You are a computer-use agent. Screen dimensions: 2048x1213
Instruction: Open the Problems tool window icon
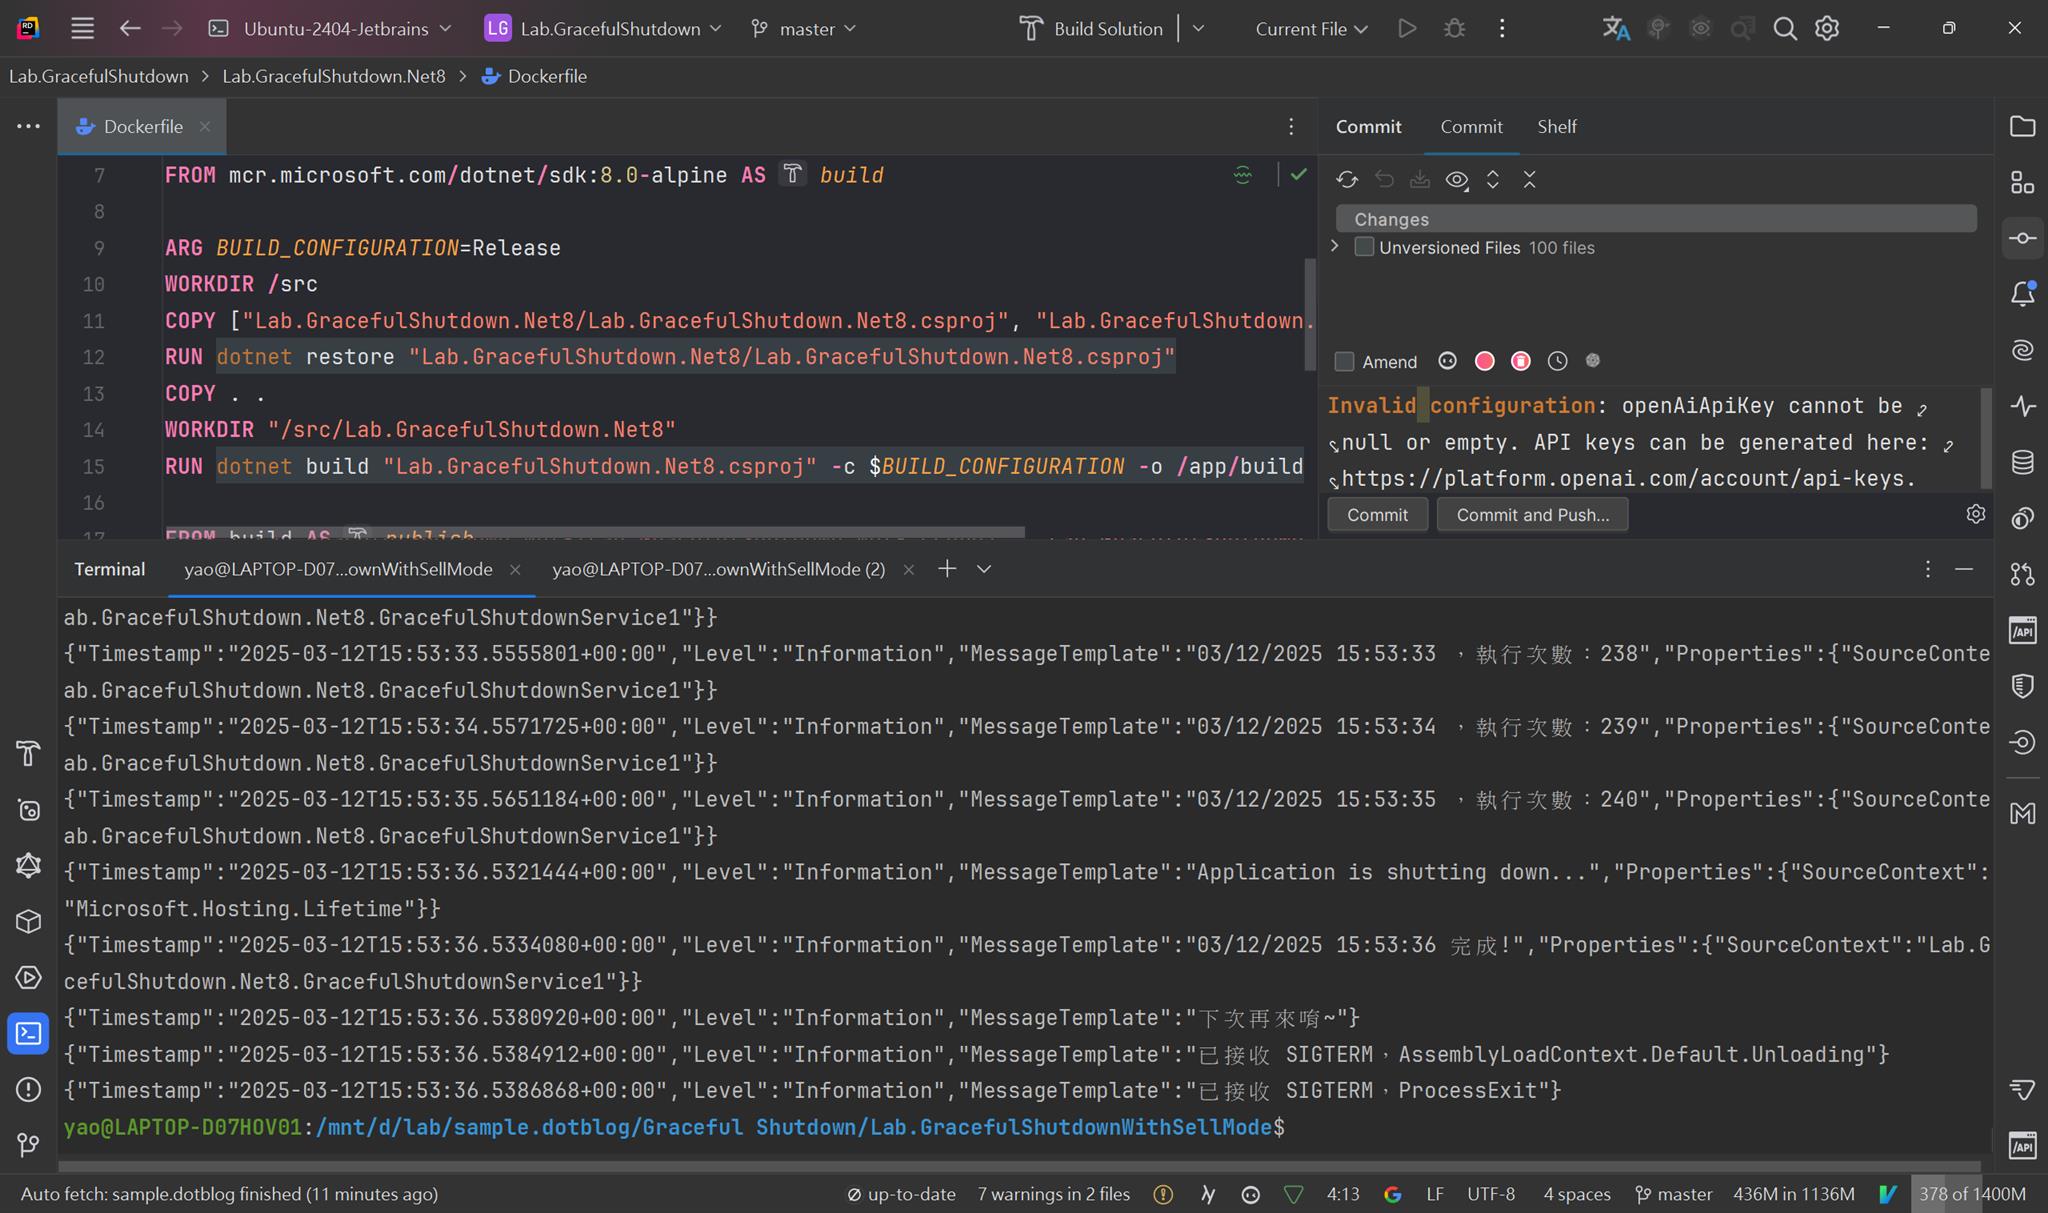[x=28, y=1089]
